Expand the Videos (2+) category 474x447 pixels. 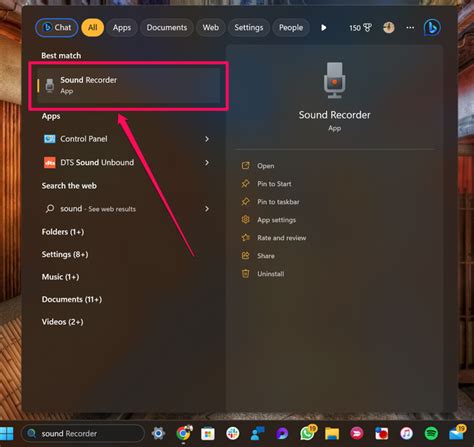(62, 322)
